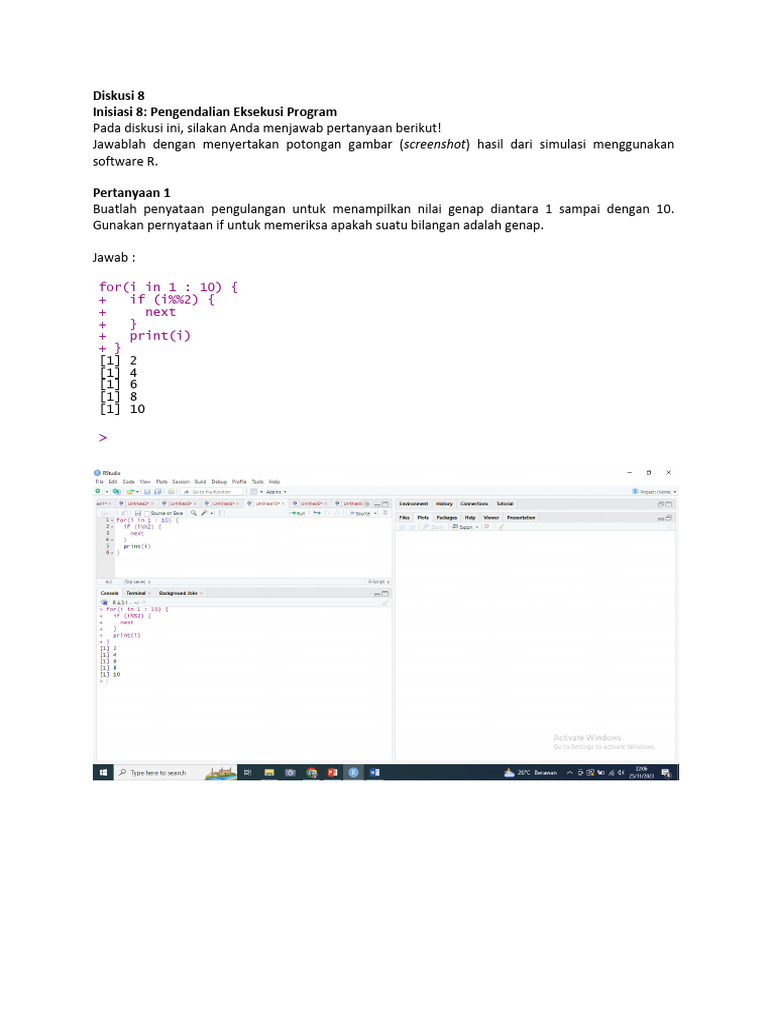Image resolution: width=768 pixels, height=1024 pixels.
Task: Click the clear all plots broom icon
Action: click(502, 527)
